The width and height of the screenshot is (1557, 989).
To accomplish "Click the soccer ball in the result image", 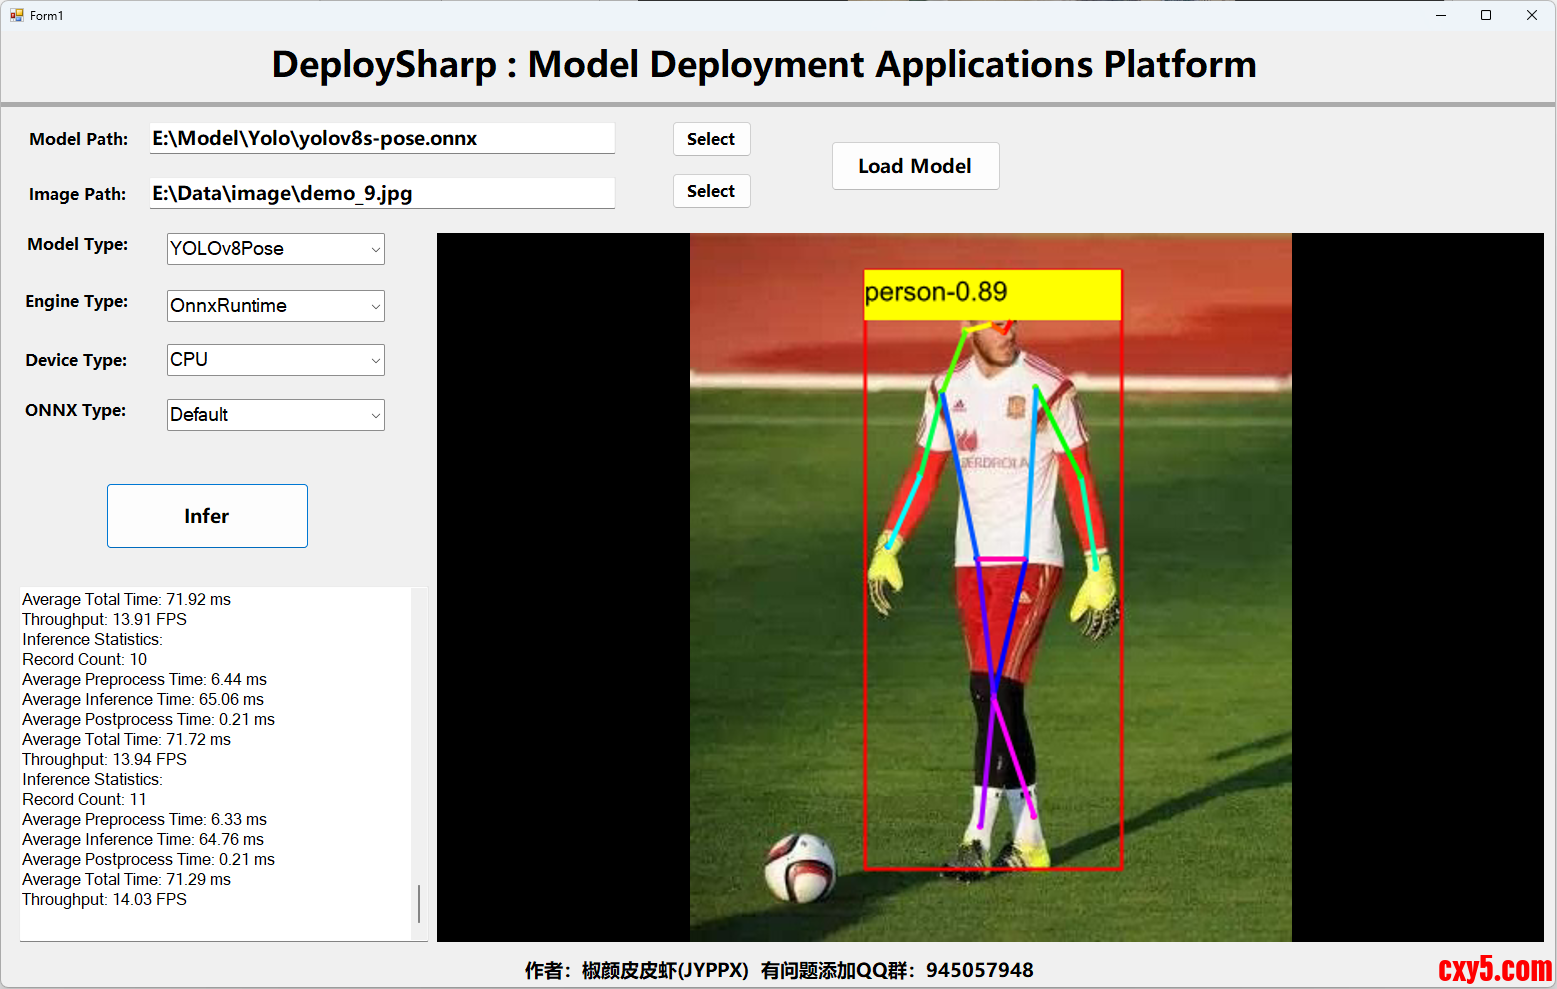I will pos(800,866).
